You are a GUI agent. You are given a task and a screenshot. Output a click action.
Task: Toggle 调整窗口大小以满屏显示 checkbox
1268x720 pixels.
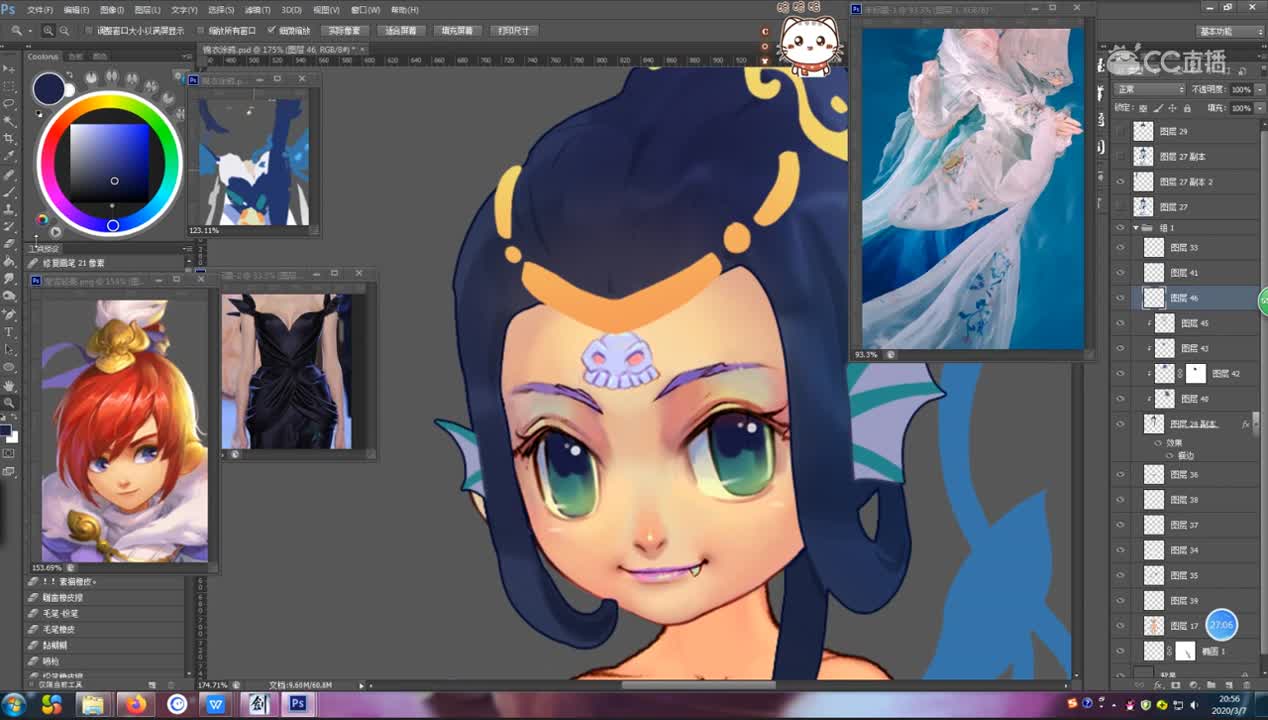click(90, 31)
